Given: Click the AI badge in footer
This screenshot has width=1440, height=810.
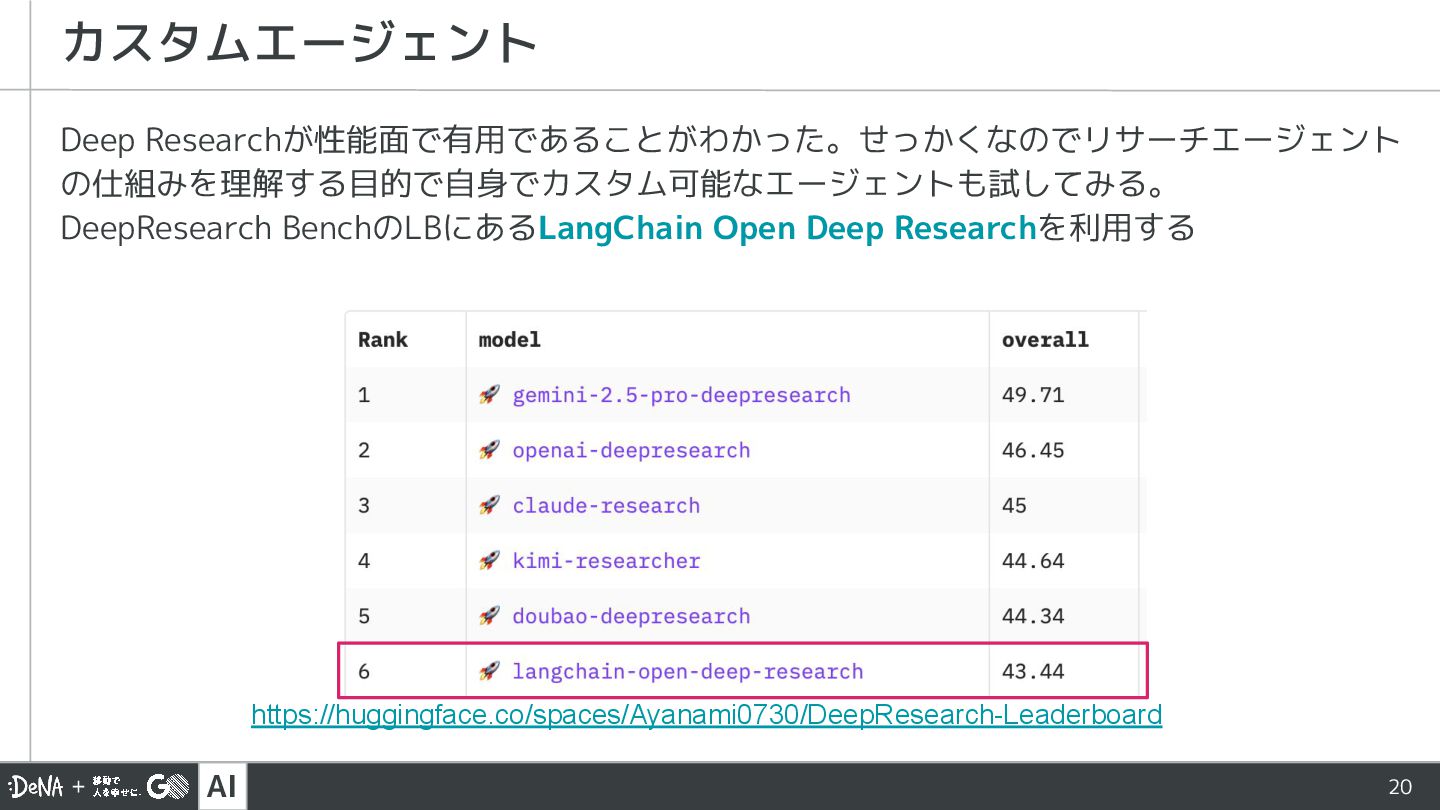Looking at the screenshot, I should point(222,787).
